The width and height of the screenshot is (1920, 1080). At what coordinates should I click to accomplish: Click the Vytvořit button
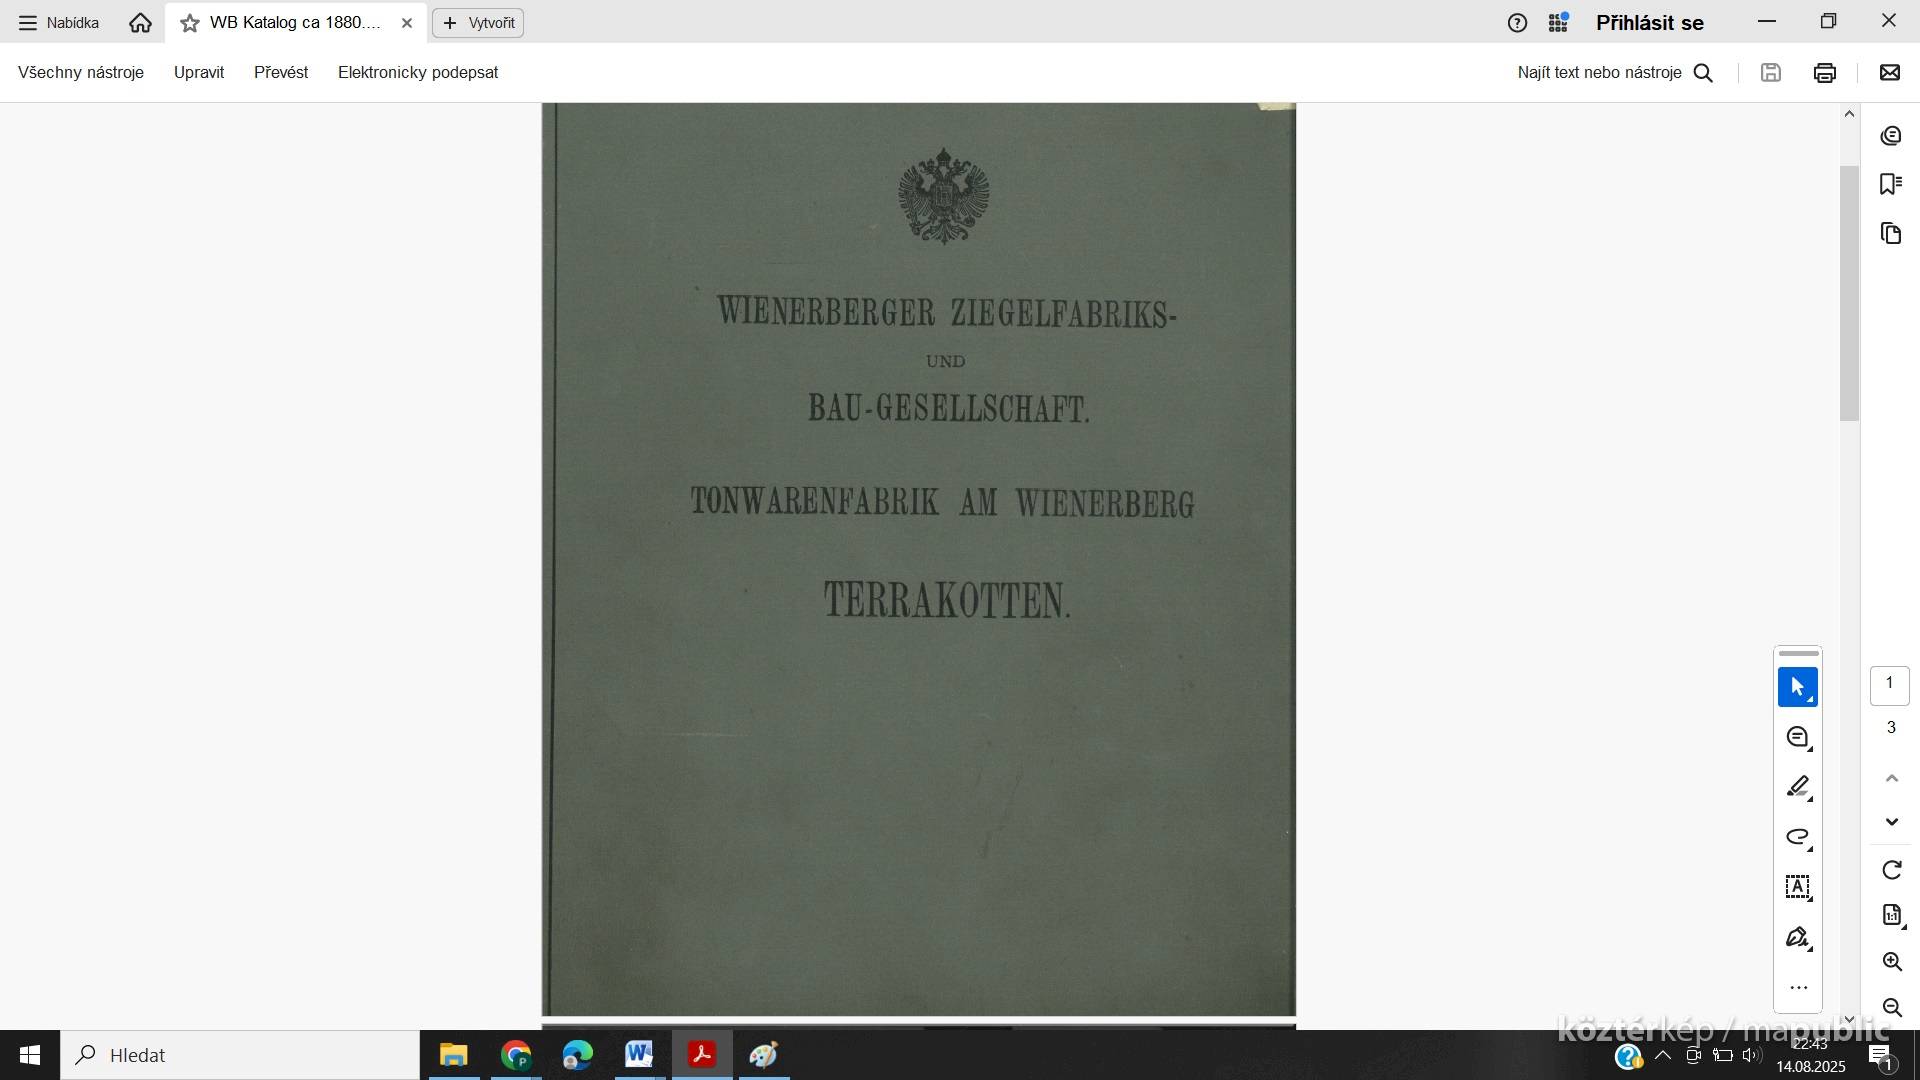click(x=478, y=23)
